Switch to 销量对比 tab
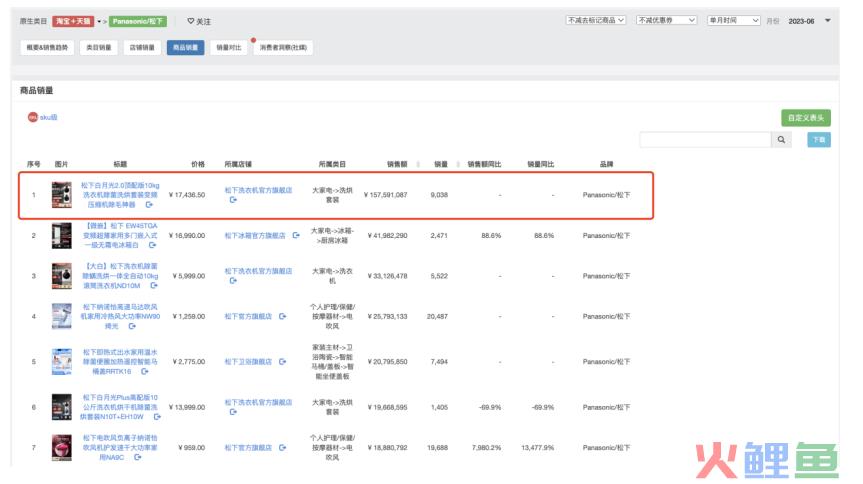This screenshot has height=484, width=863. pos(229,48)
